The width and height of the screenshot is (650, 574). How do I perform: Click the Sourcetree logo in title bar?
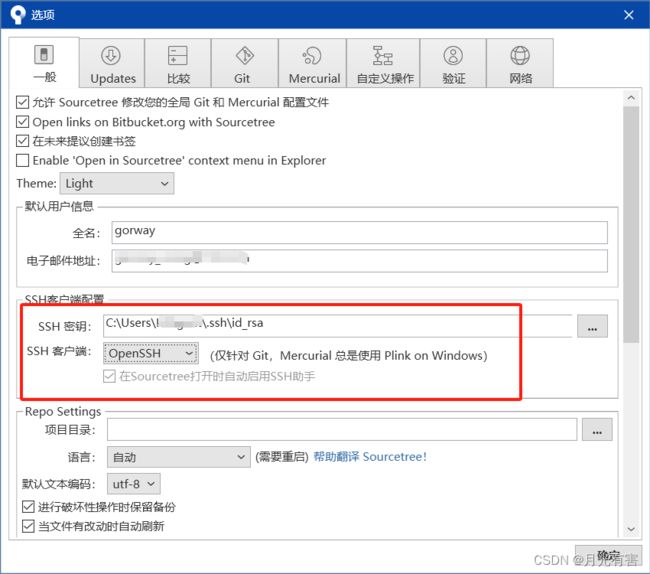point(17,15)
